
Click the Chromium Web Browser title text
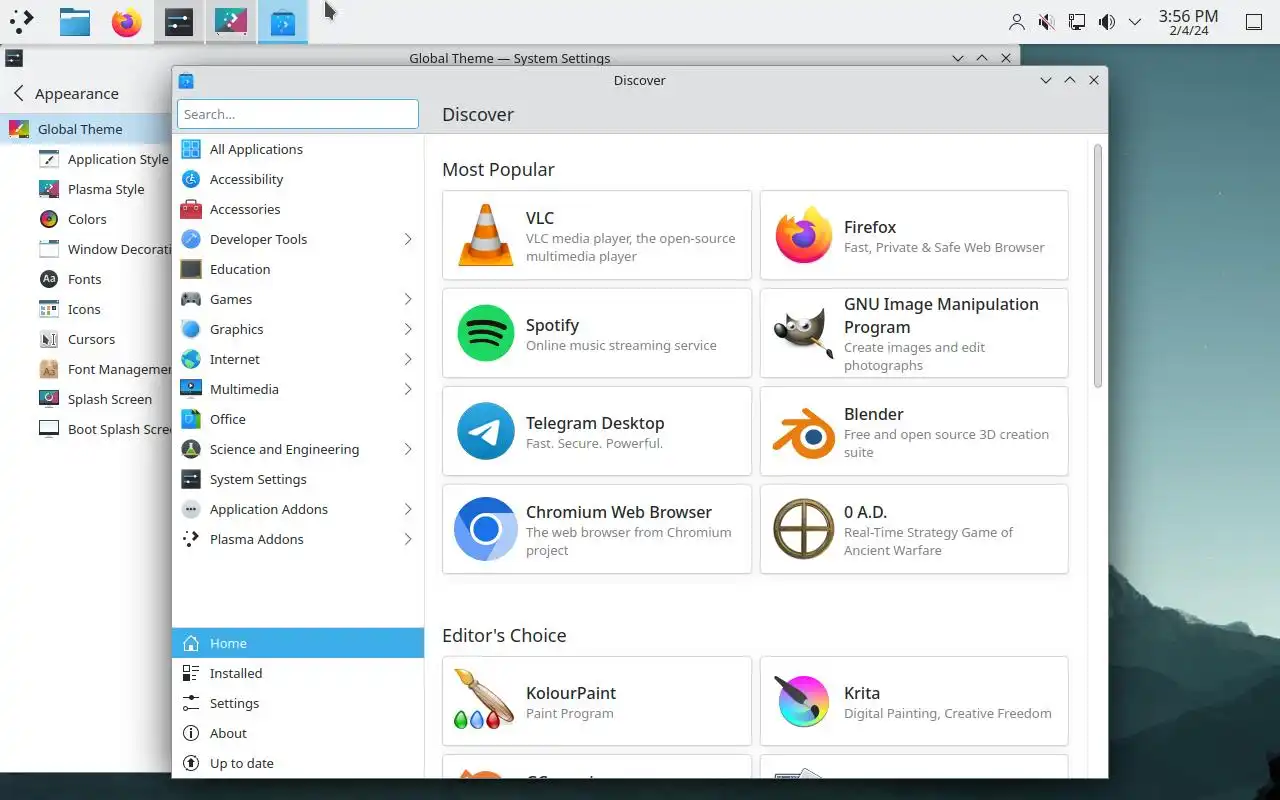pyautogui.click(x=619, y=512)
